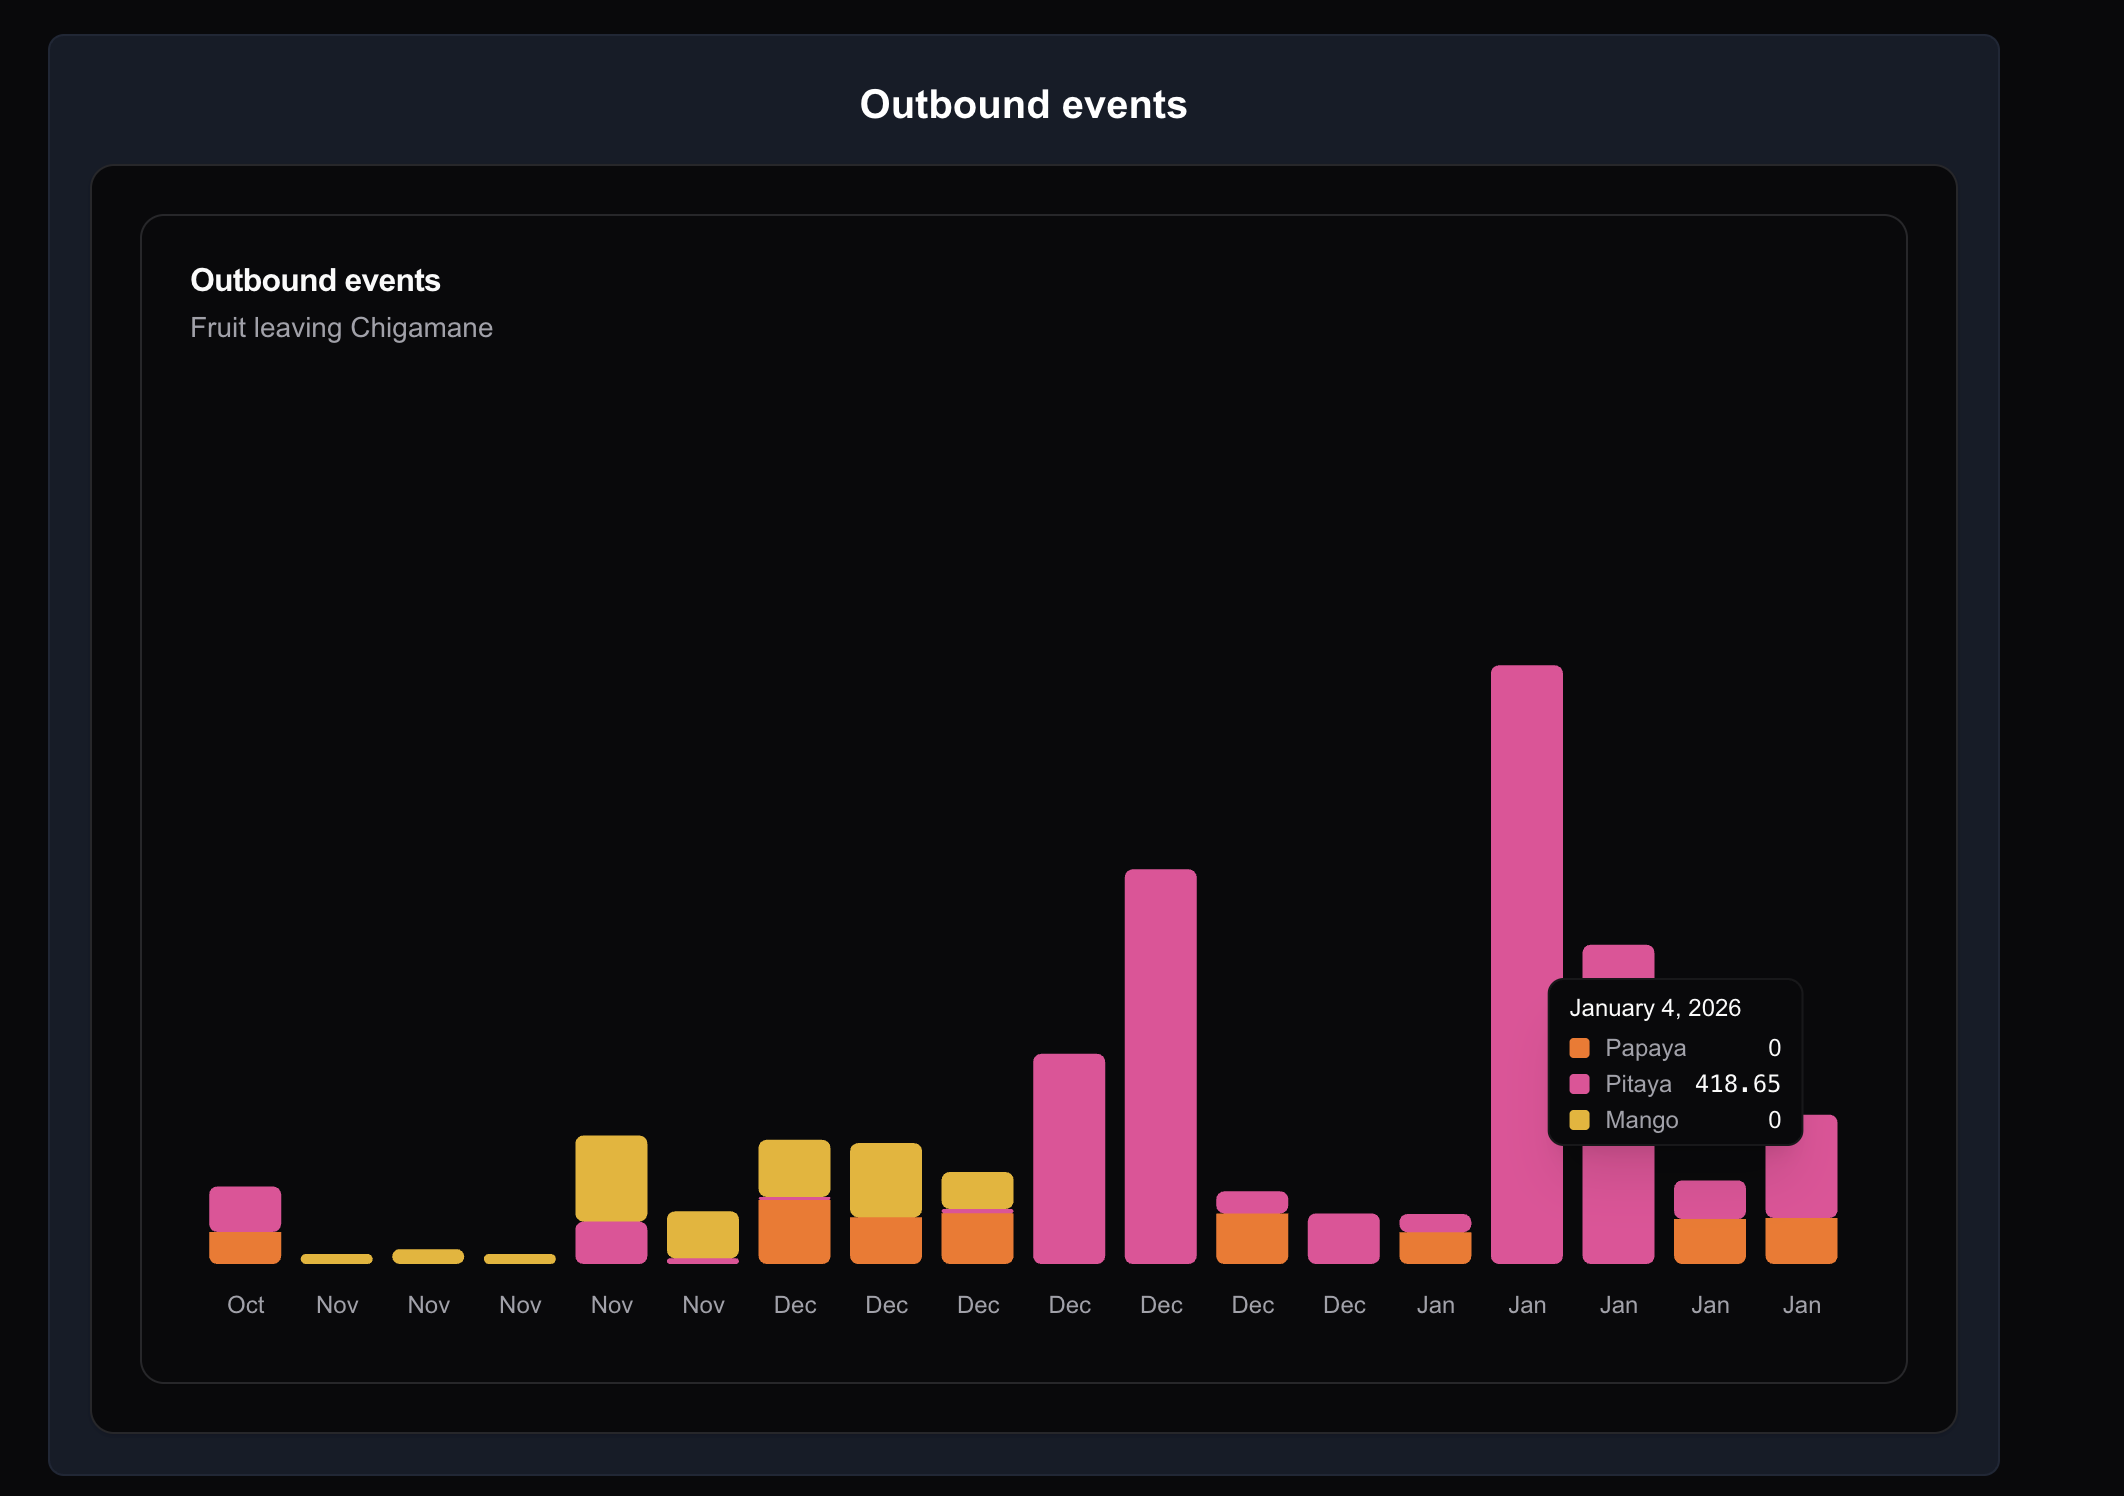This screenshot has height=1496, width=2124.
Task: Click the Papaya label in tooltip
Action: click(x=1645, y=1048)
